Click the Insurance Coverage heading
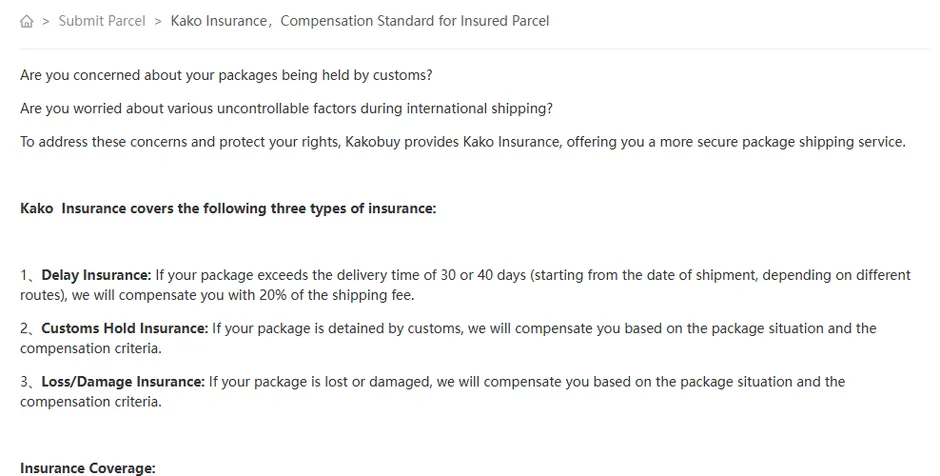 tap(88, 468)
